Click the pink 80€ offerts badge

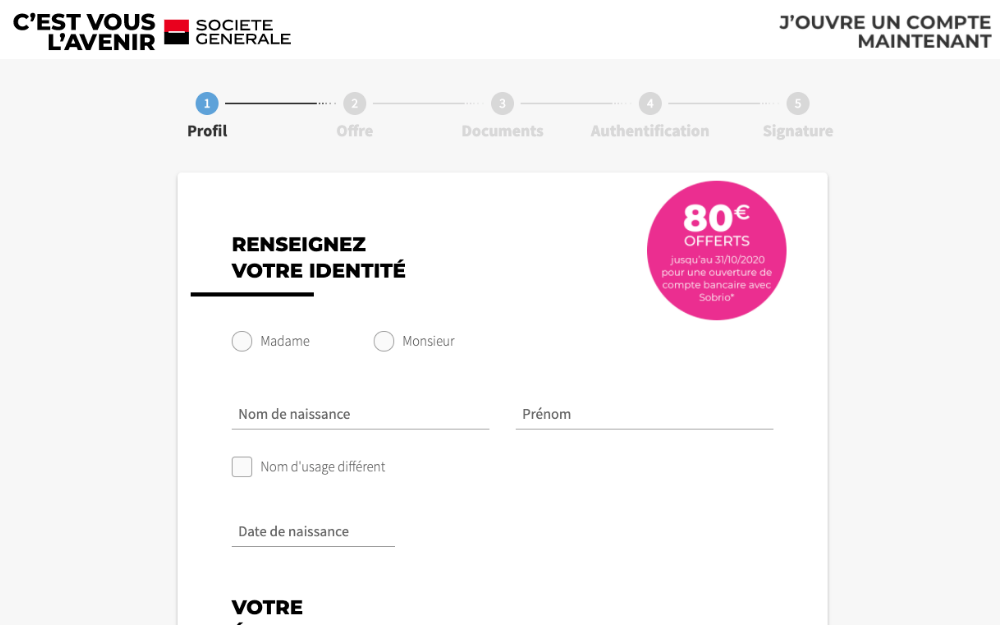(x=716, y=251)
